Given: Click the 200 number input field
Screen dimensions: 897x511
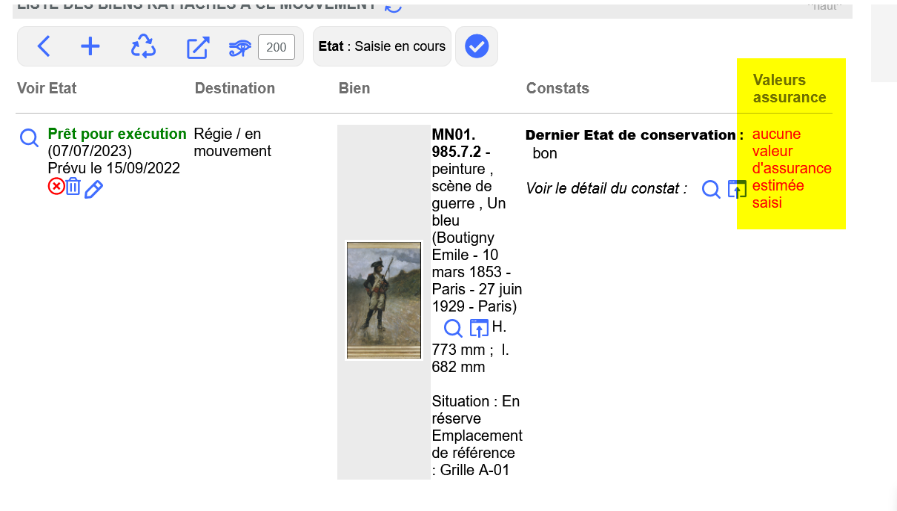Looking at the screenshot, I should [x=275, y=47].
